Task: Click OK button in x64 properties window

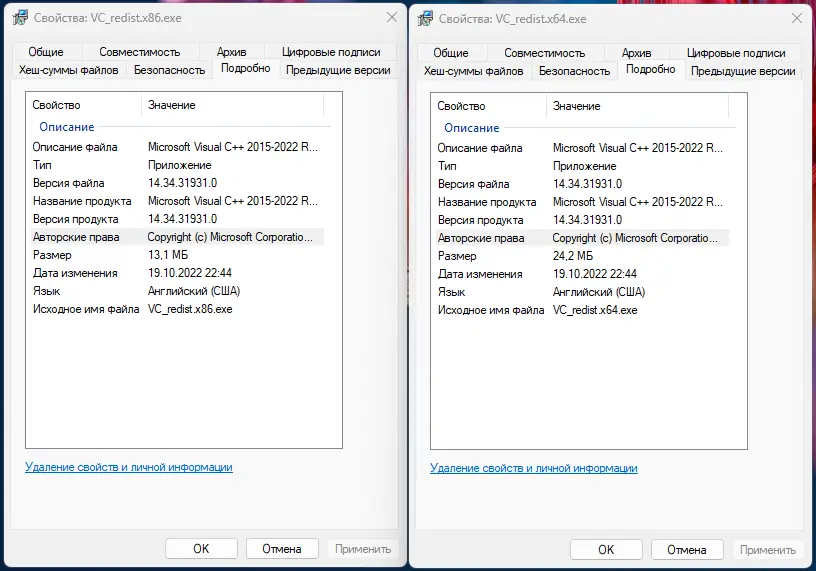Action: pos(606,550)
